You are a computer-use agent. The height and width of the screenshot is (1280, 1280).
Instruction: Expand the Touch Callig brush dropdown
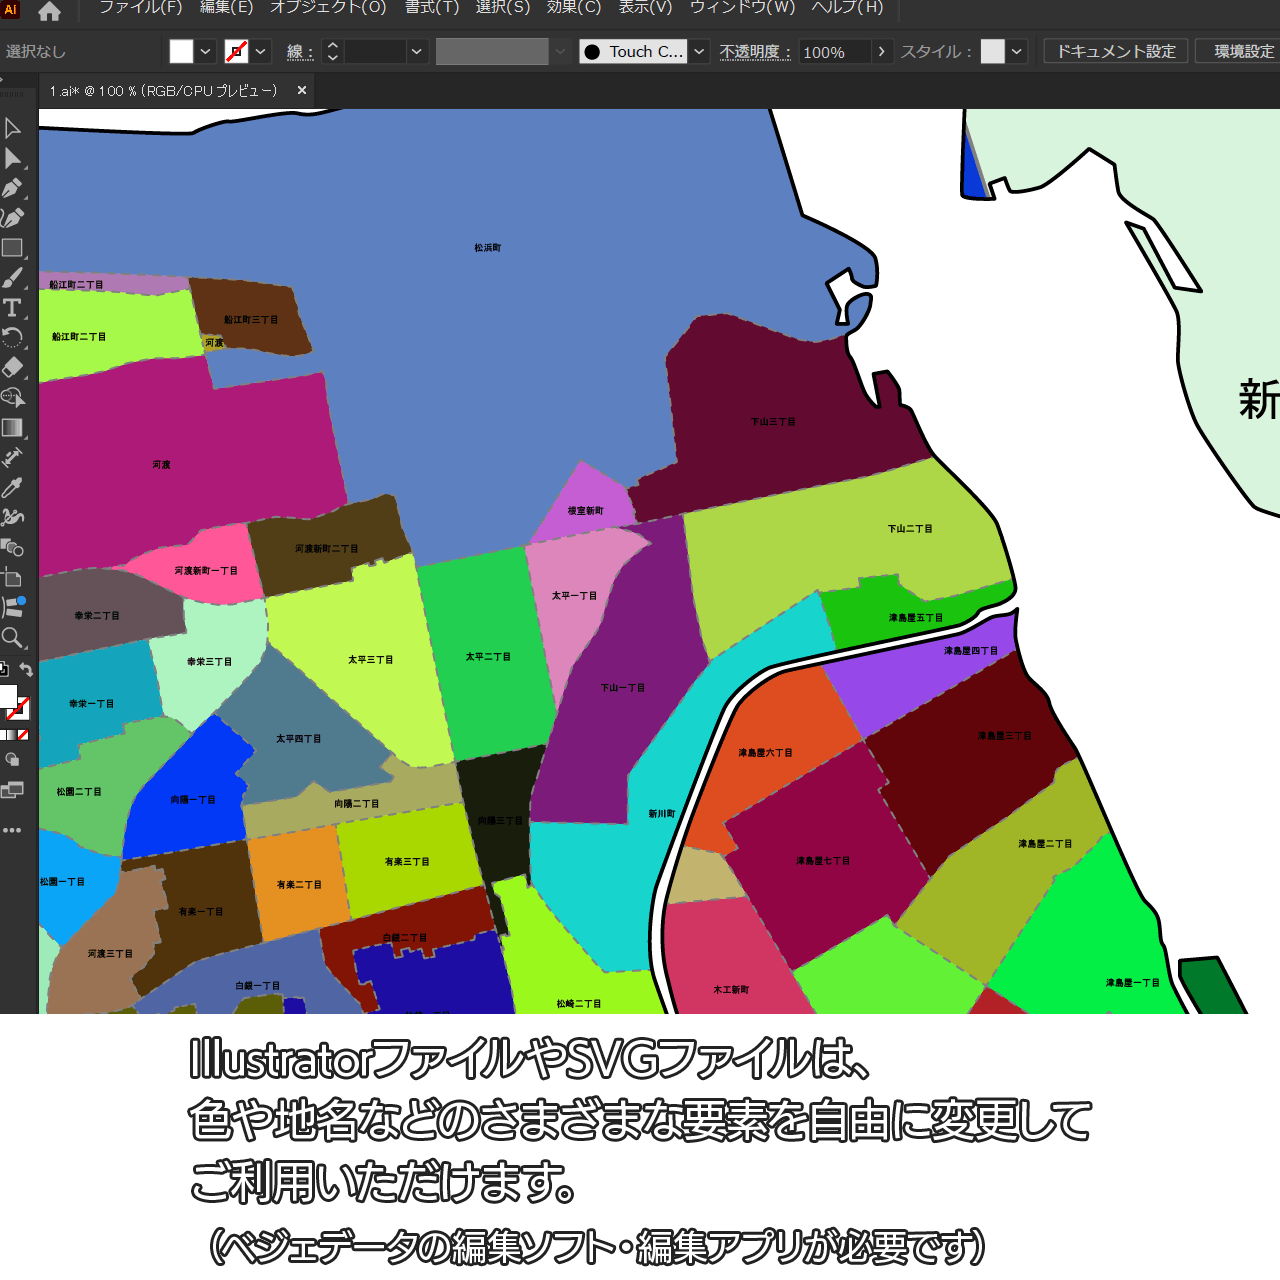pyautogui.click(x=700, y=52)
